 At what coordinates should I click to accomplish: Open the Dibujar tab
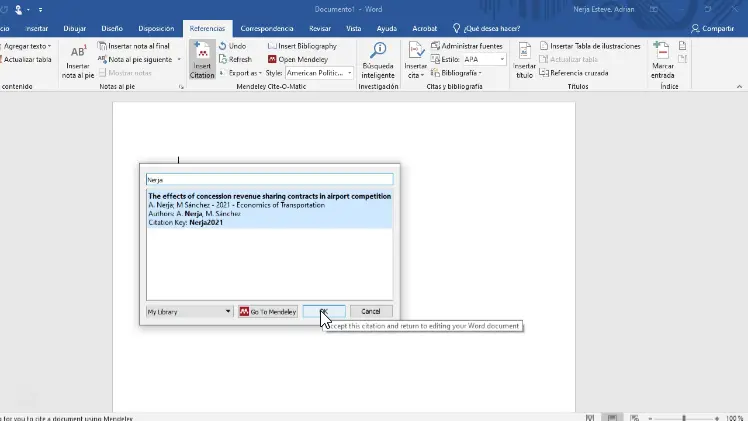pyautogui.click(x=74, y=29)
